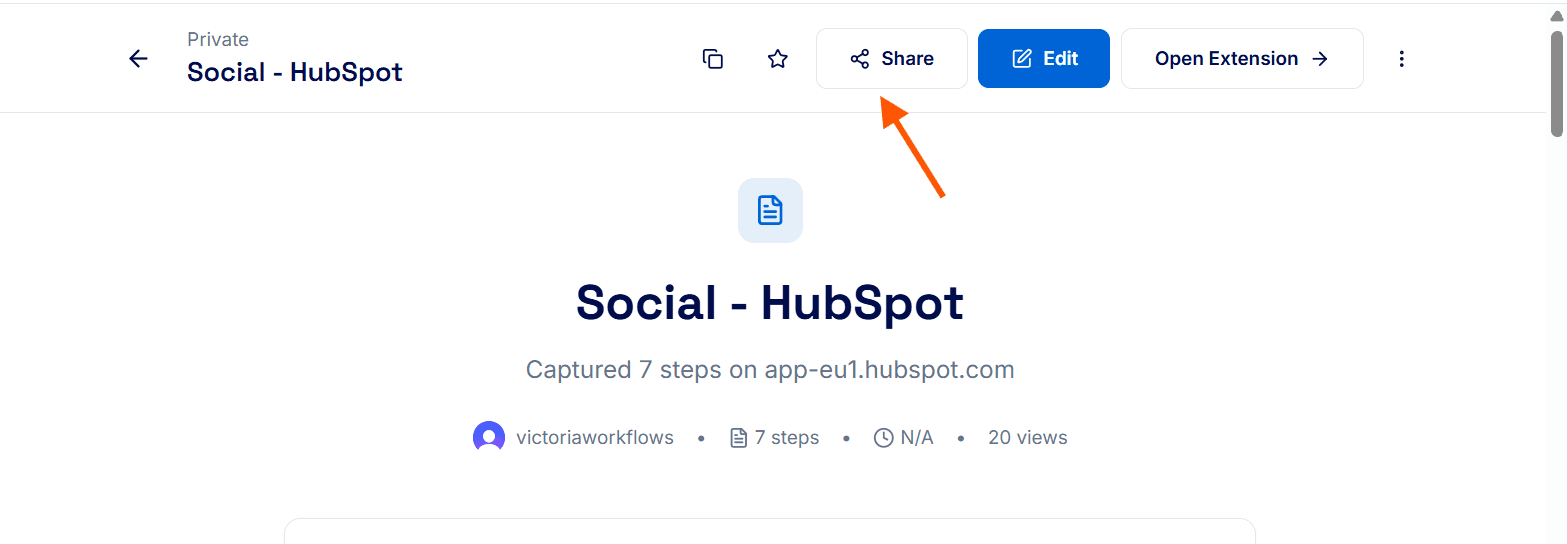Mark the guide as favorite with star icon

(778, 59)
